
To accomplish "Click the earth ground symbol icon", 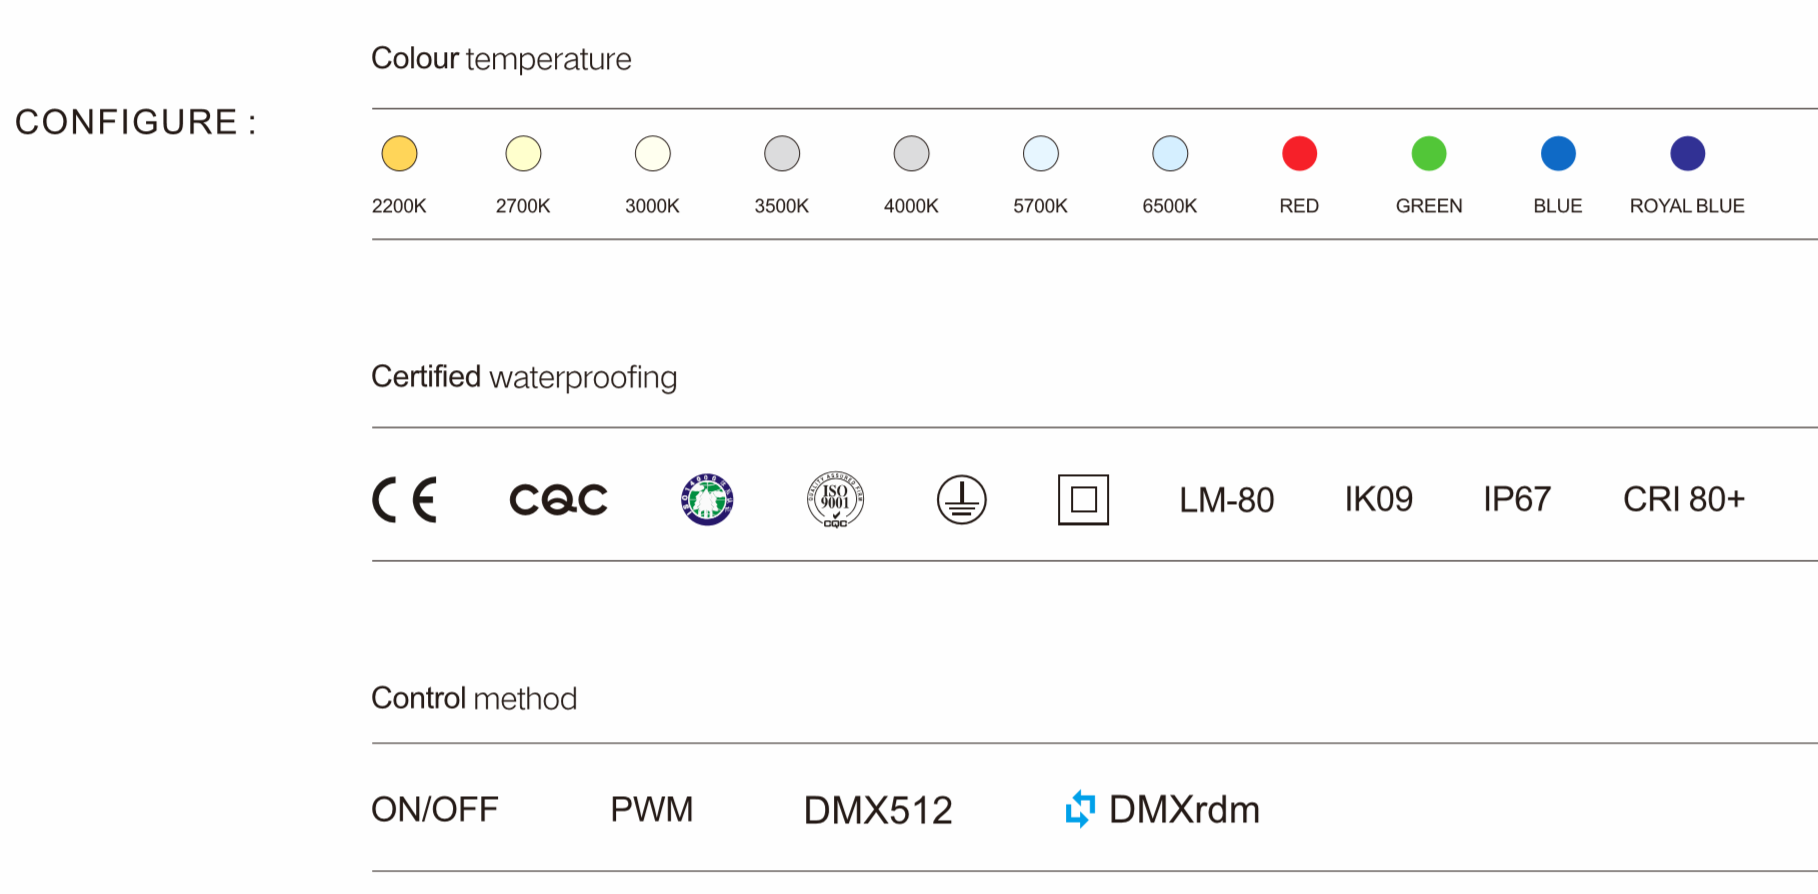I will point(961,499).
